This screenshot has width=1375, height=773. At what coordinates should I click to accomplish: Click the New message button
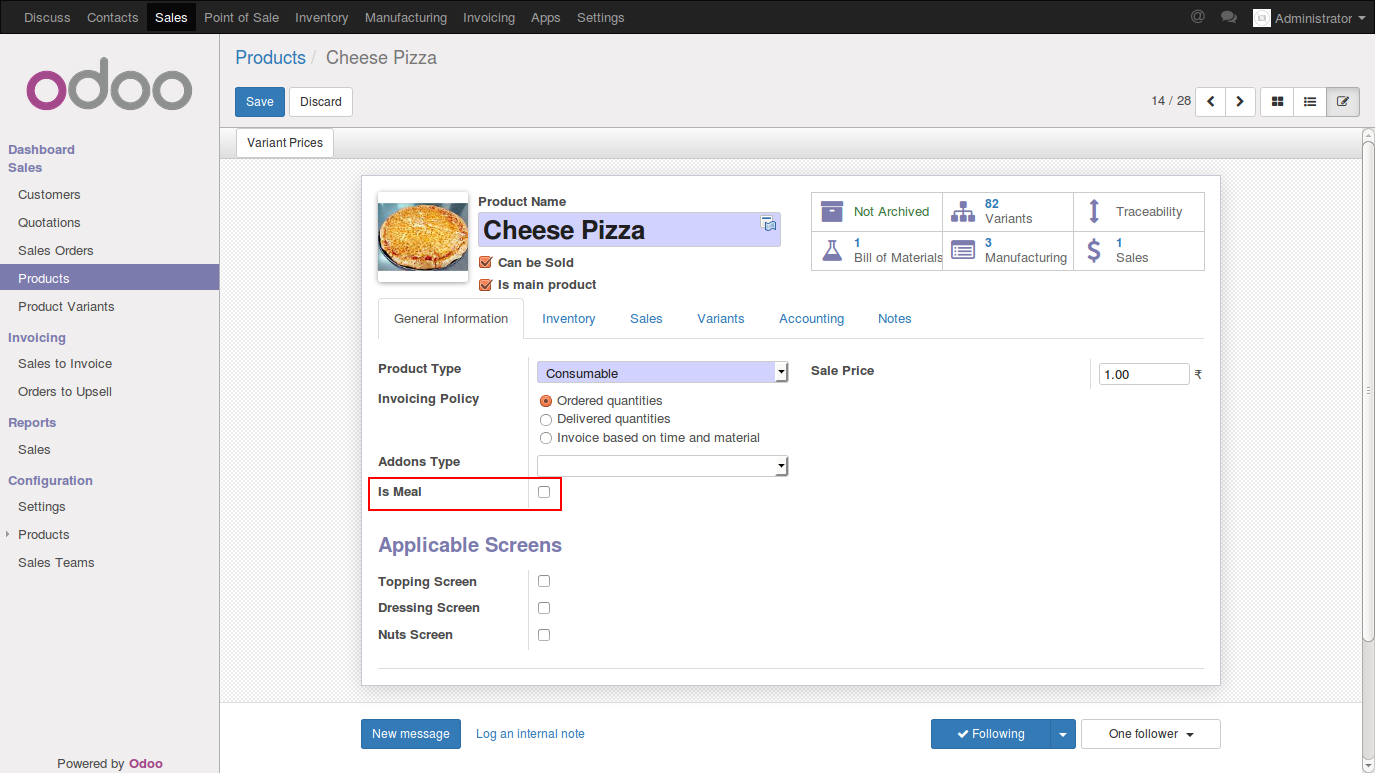coord(411,734)
